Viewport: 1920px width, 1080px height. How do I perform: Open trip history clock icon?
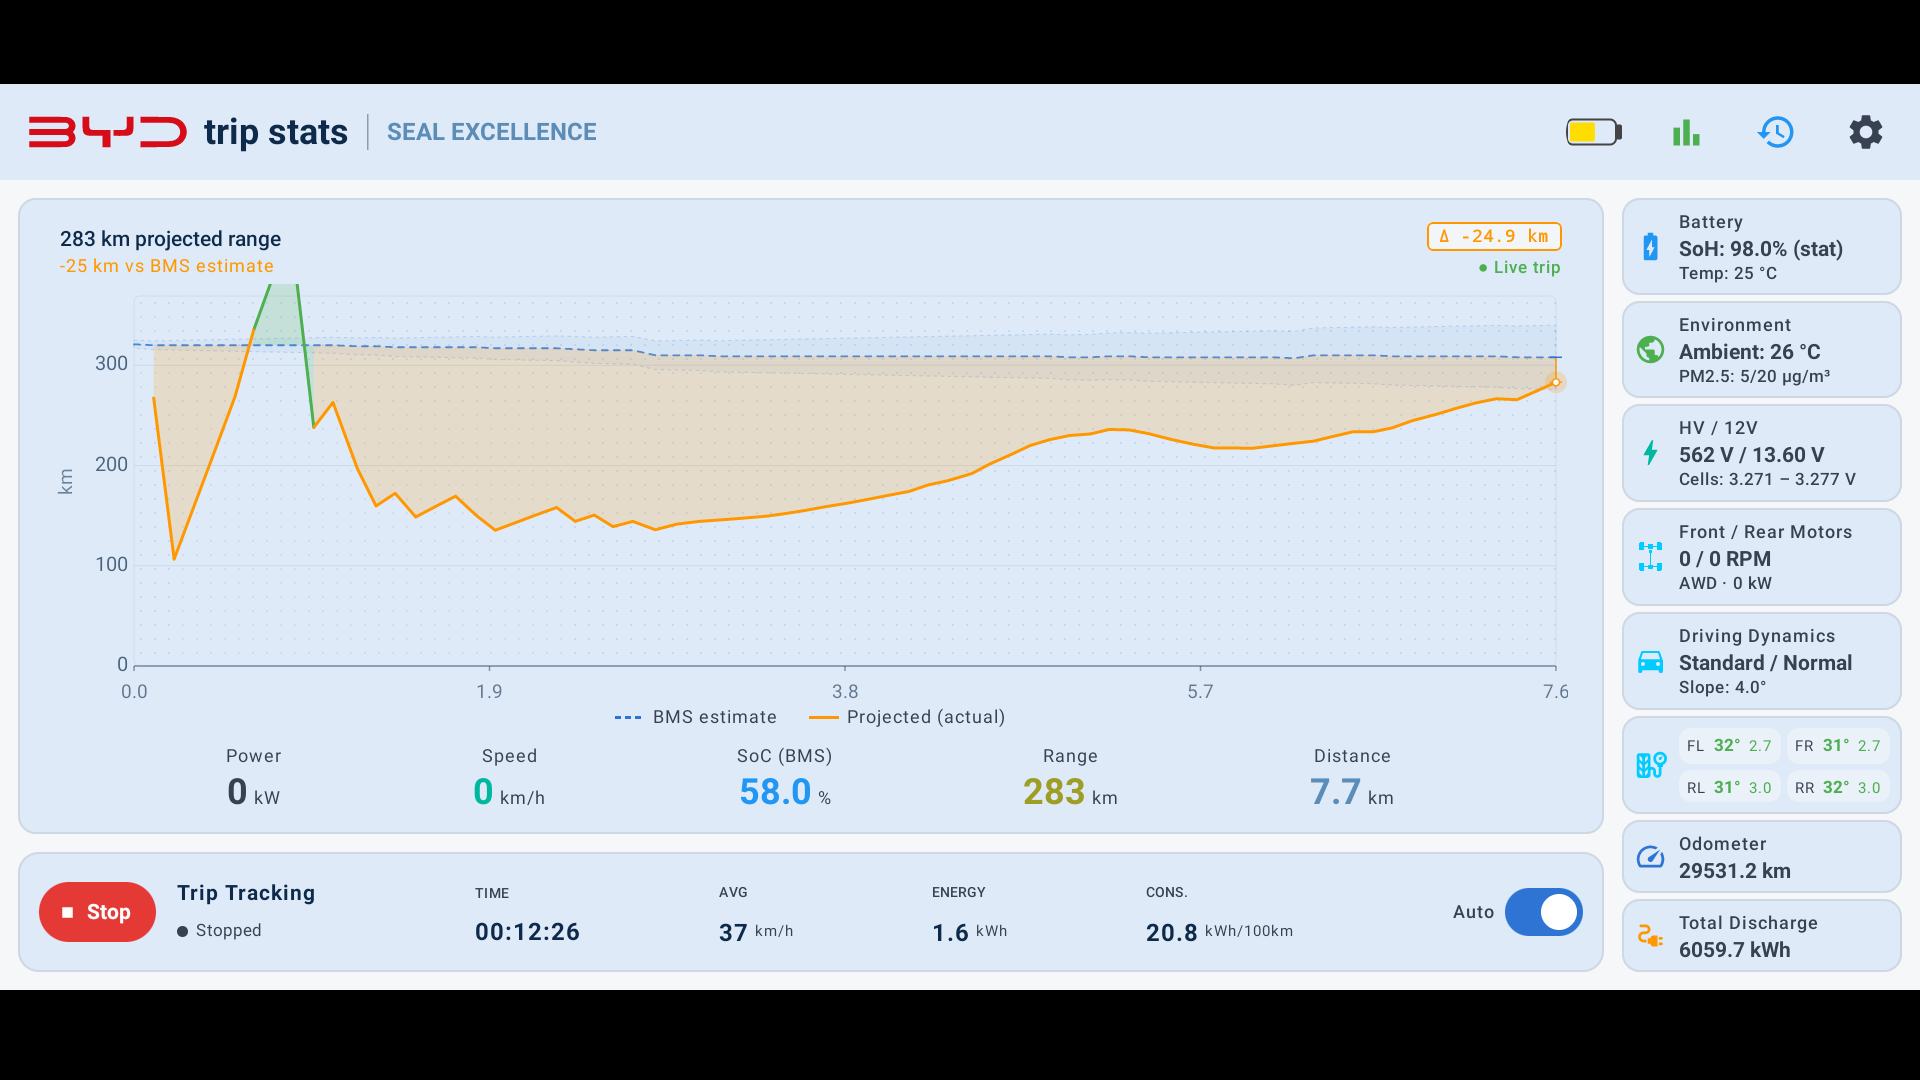click(x=1776, y=132)
